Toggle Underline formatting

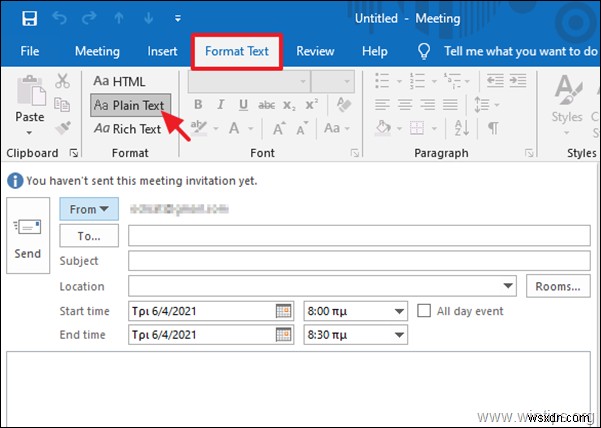pyautogui.click(x=243, y=105)
